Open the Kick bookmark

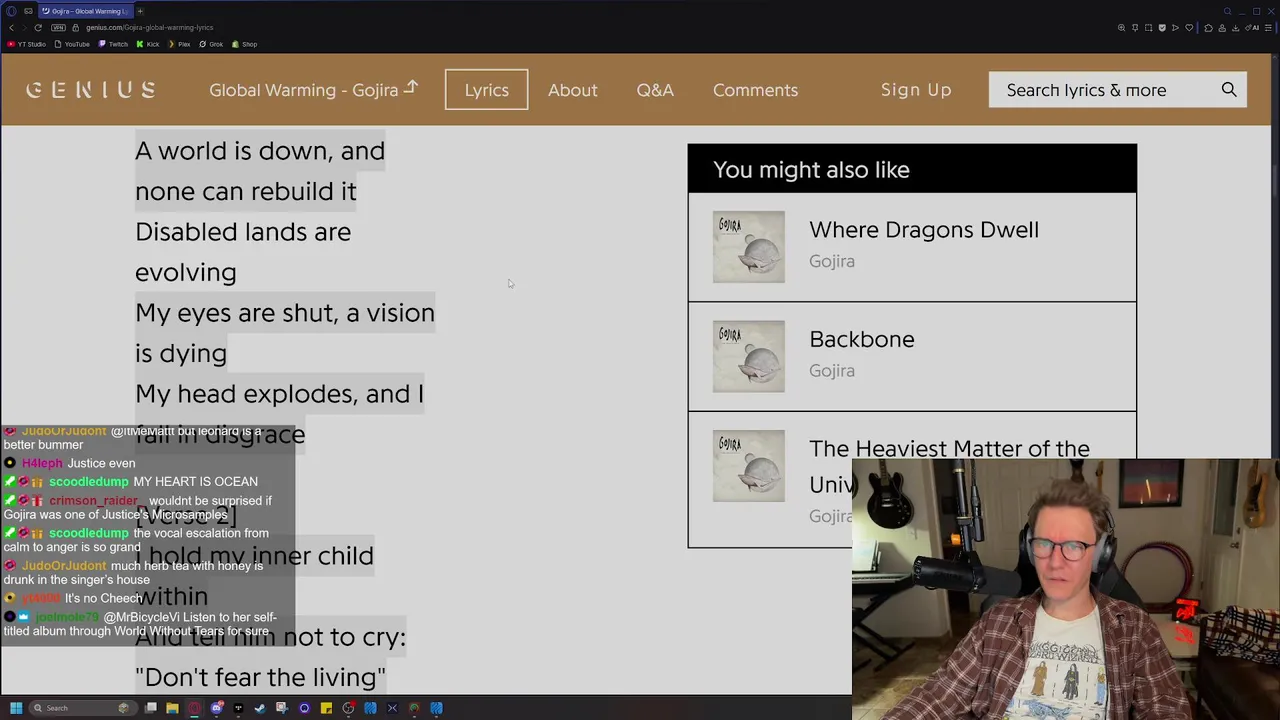click(148, 44)
